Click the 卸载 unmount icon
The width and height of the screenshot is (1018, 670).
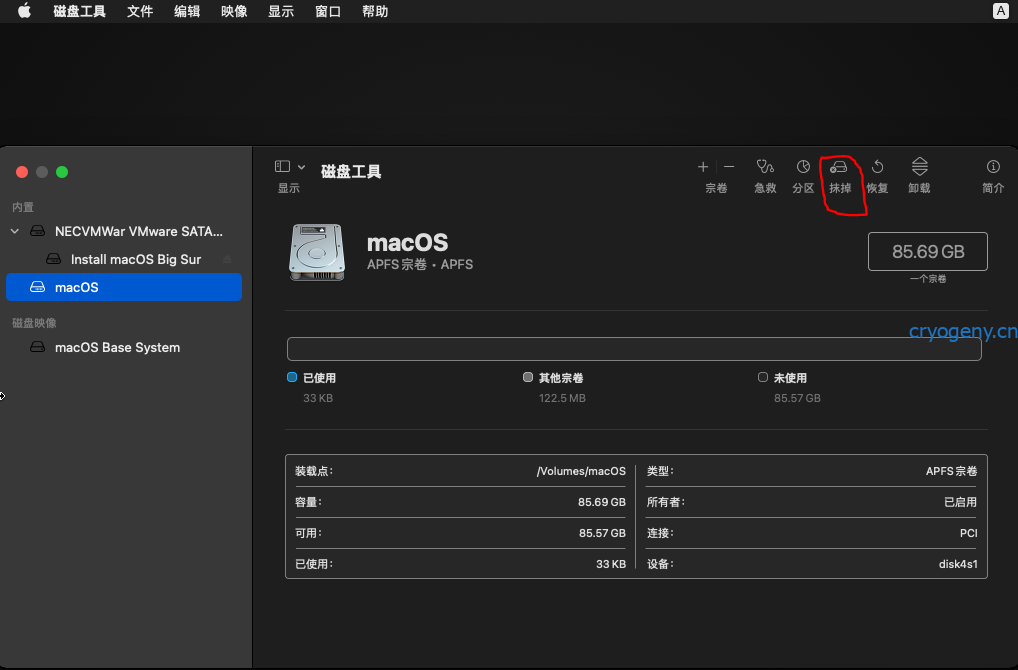pos(919,167)
